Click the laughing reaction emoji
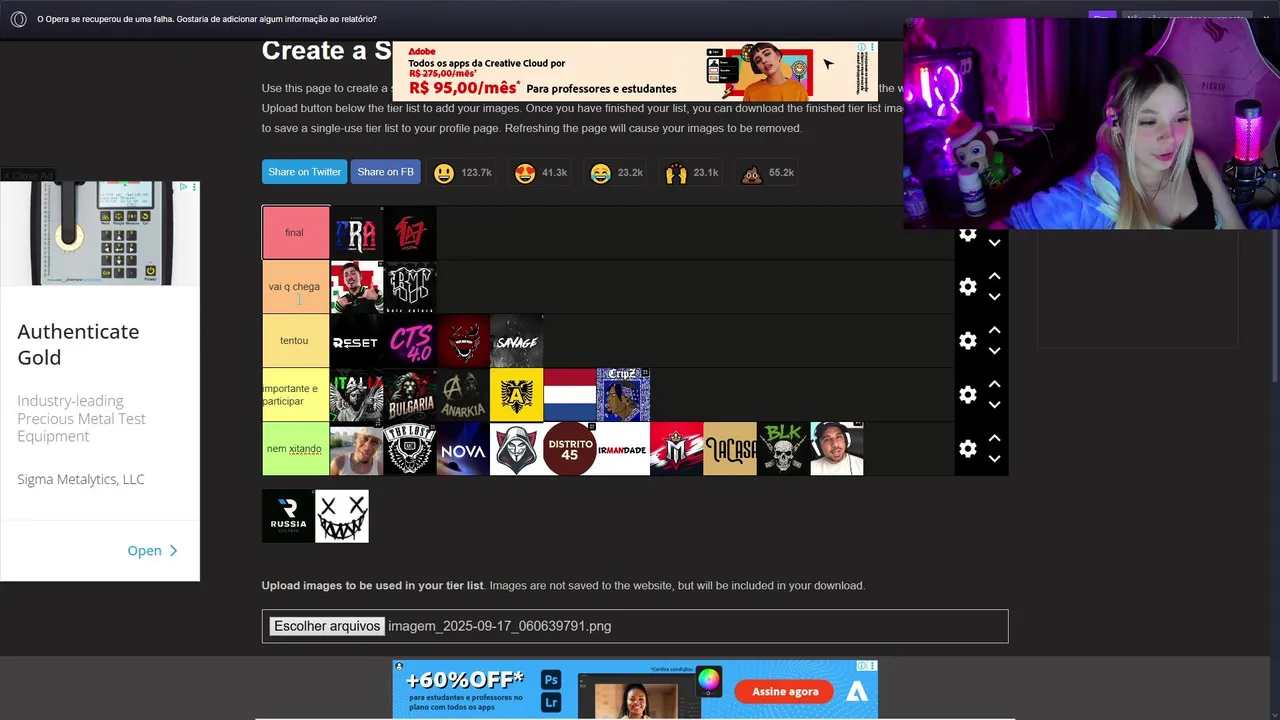 [x=600, y=173]
